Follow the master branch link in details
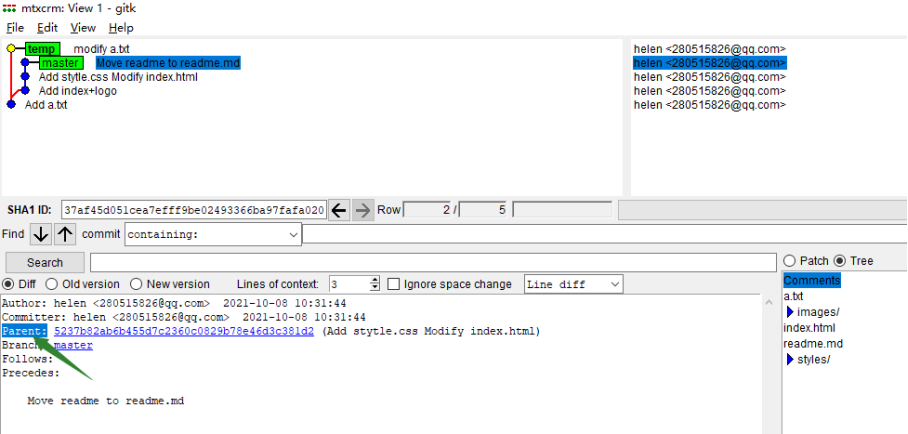908x434 pixels. pyautogui.click(x=74, y=345)
